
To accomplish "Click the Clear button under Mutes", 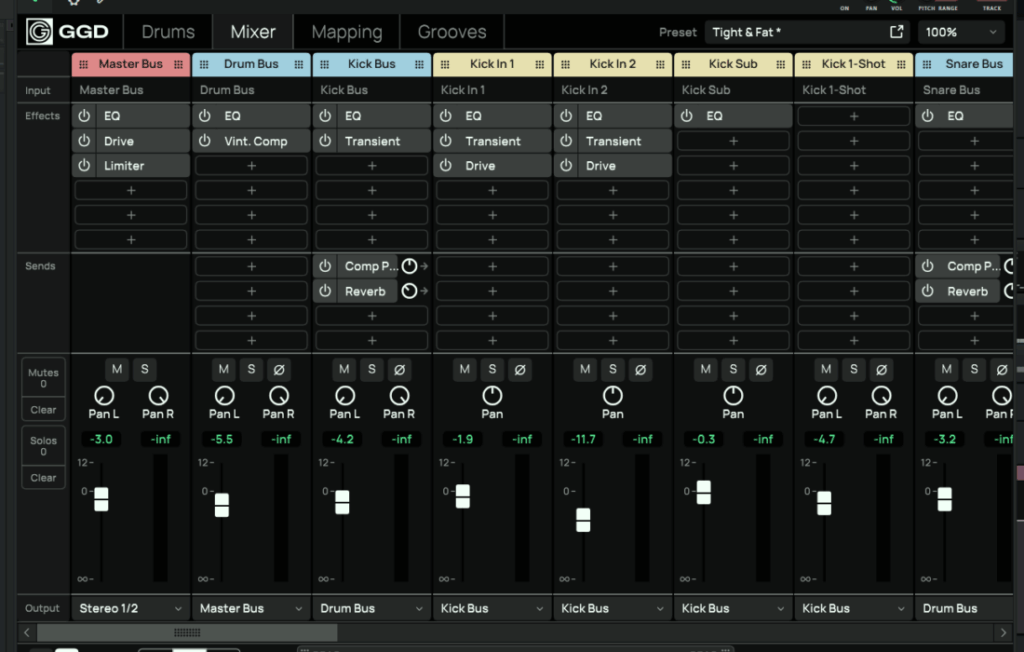I will click(x=43, y=410).
